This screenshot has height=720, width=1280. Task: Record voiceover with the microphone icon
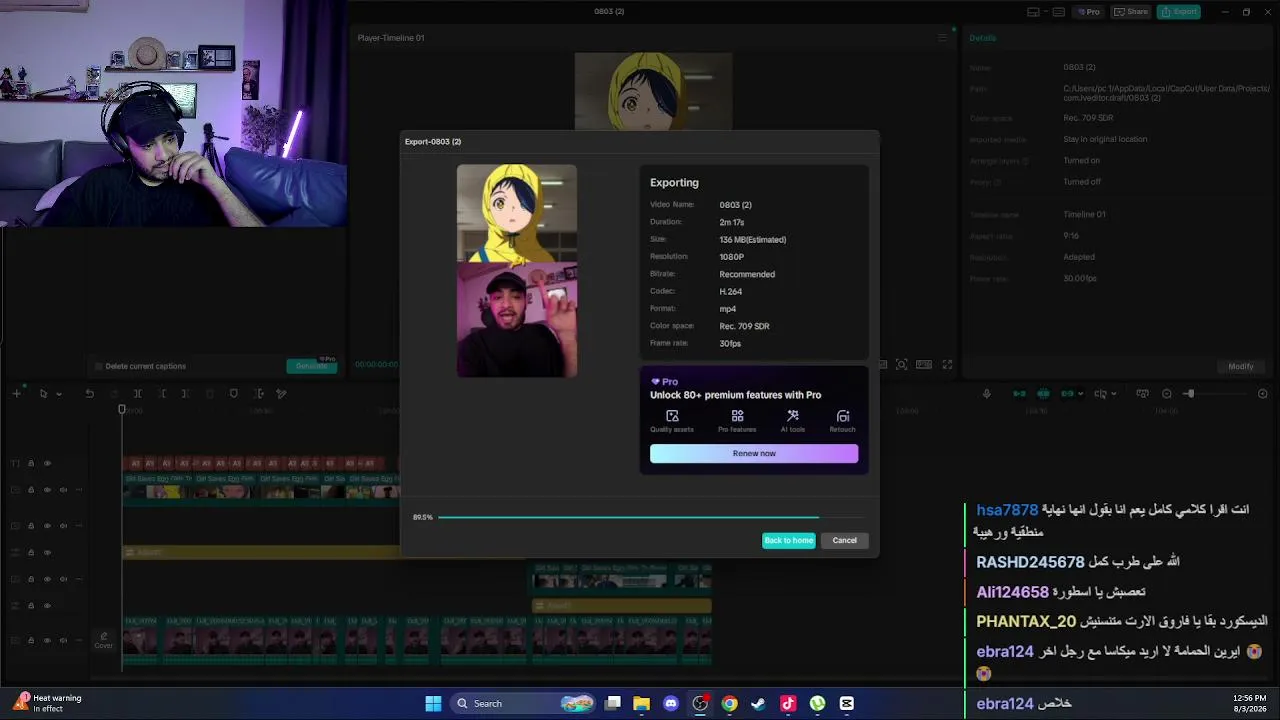click(986, 394)
